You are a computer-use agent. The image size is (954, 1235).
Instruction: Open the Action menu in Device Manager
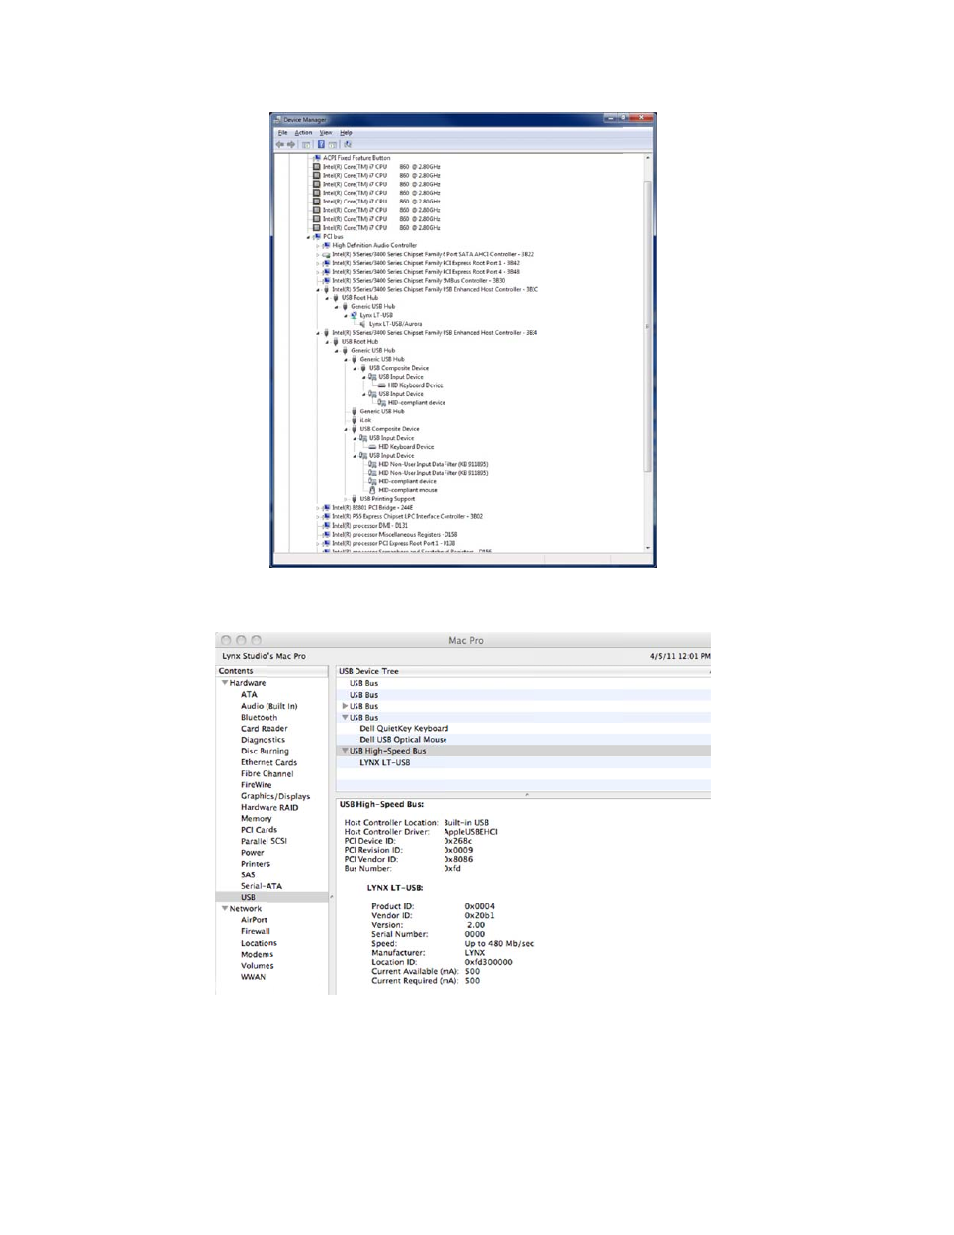[303, 132]
